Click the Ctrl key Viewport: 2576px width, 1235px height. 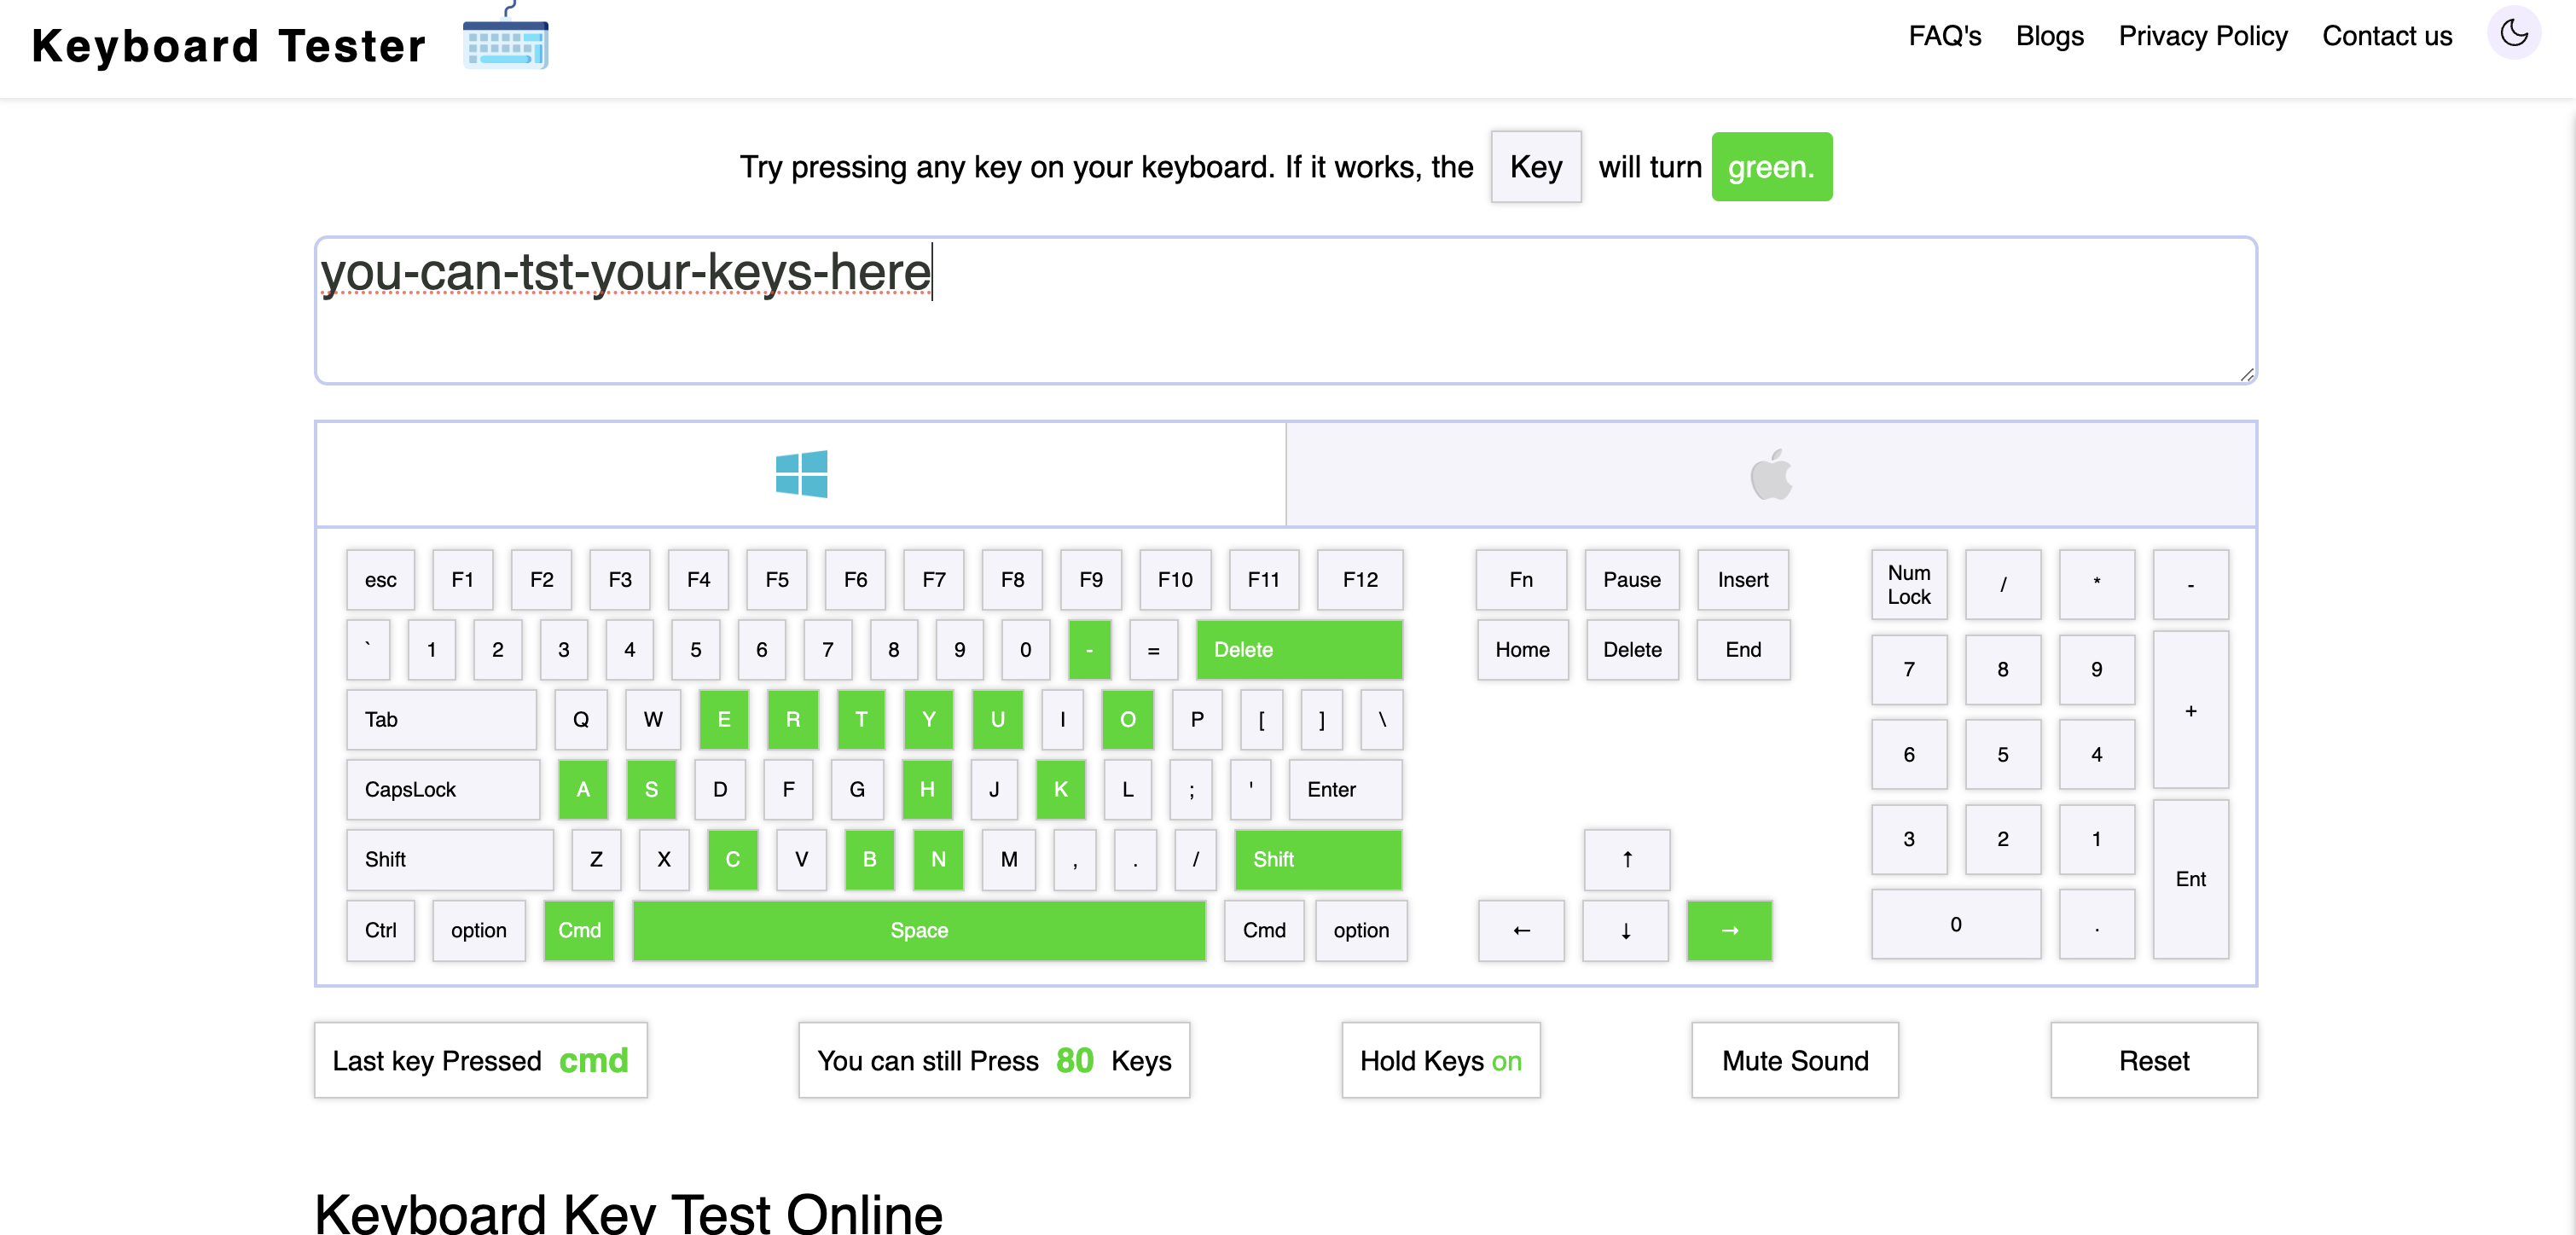tap(380, 931)
